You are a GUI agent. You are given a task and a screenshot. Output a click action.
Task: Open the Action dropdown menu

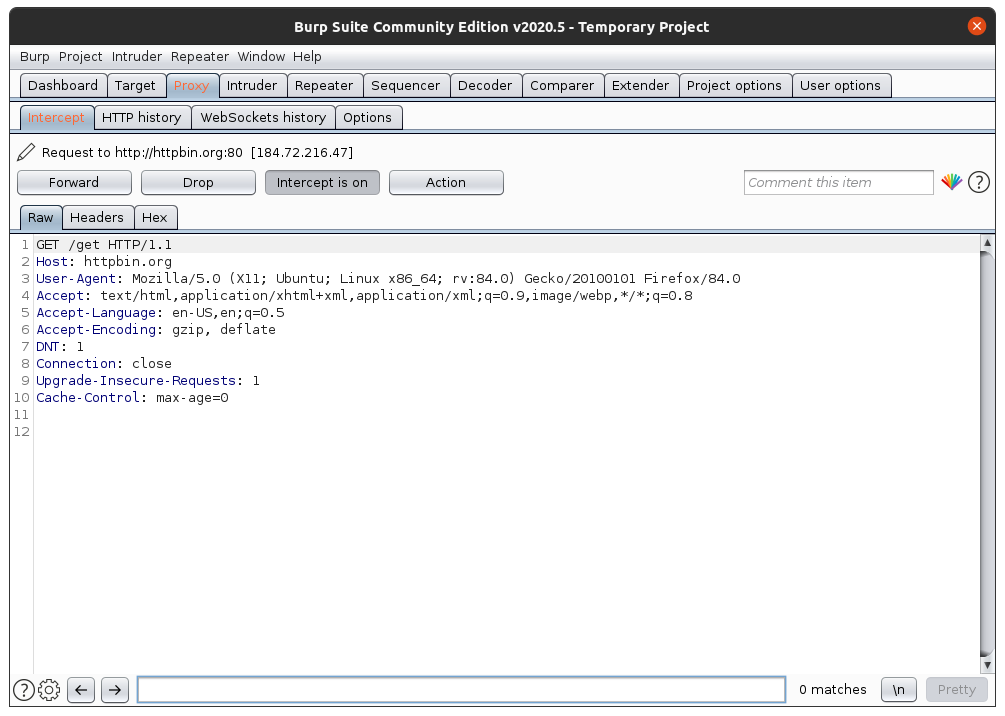click(446, 182)
